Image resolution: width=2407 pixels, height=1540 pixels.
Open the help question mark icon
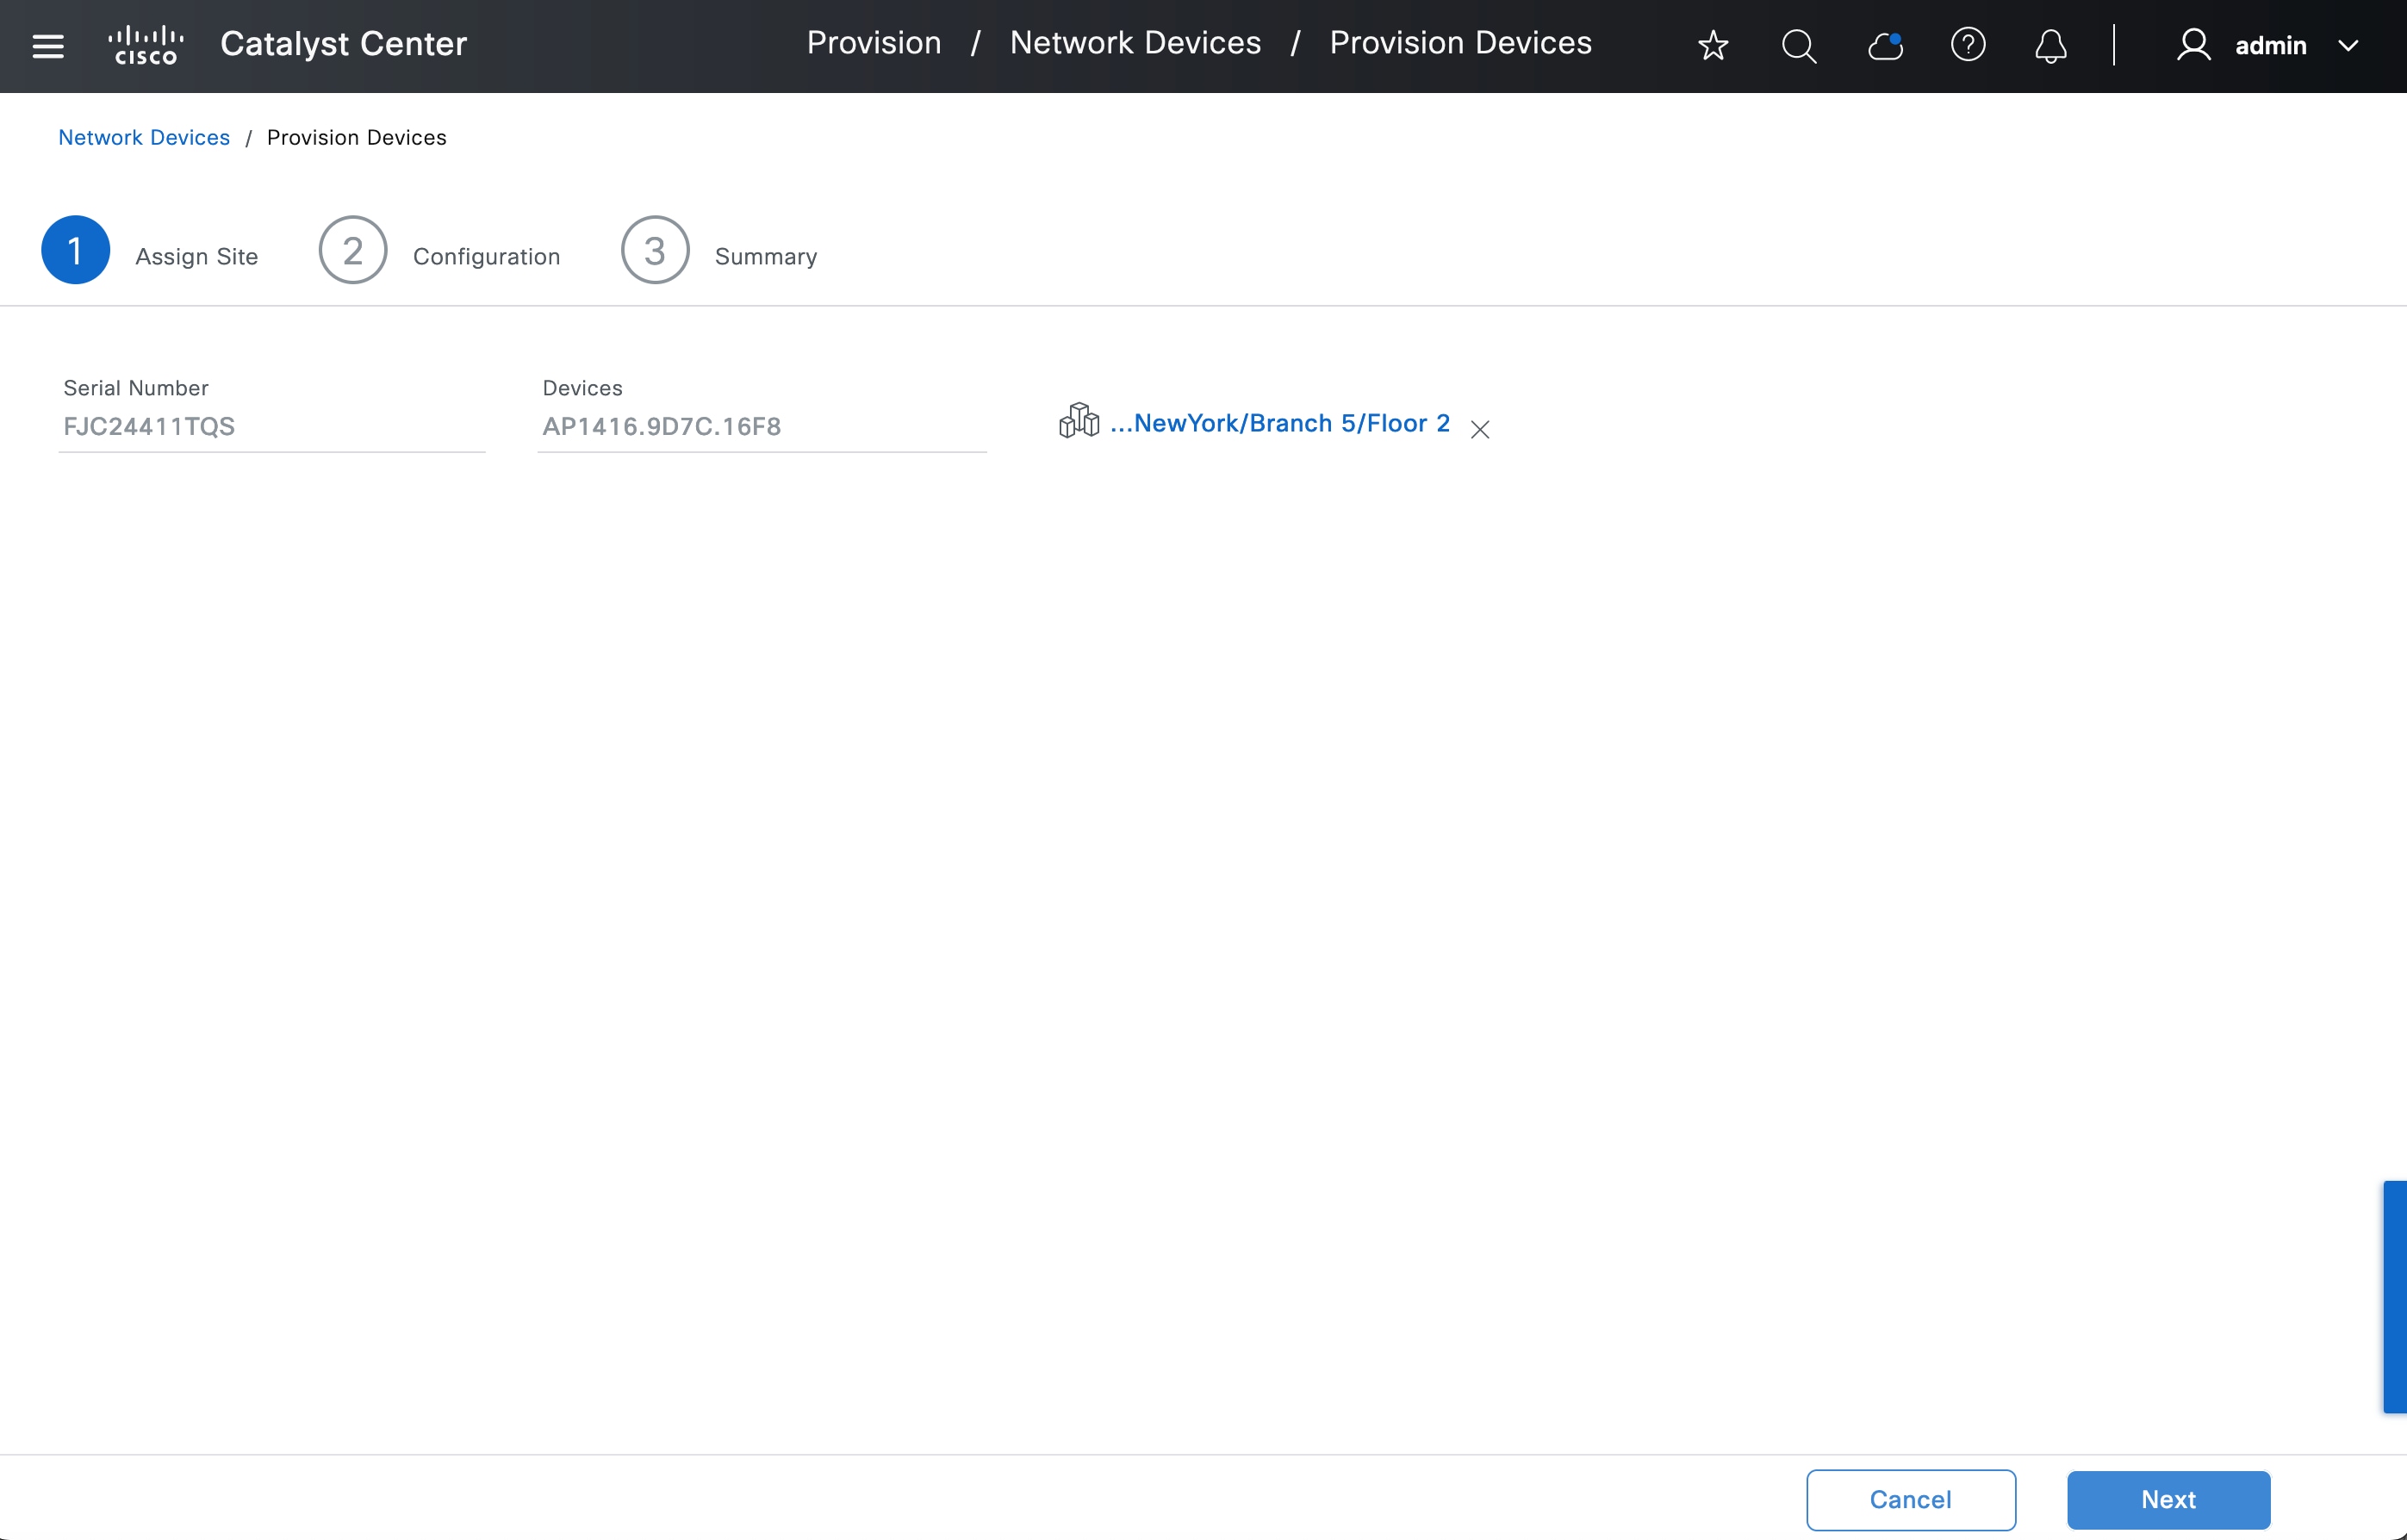[x=1968, y=46]
